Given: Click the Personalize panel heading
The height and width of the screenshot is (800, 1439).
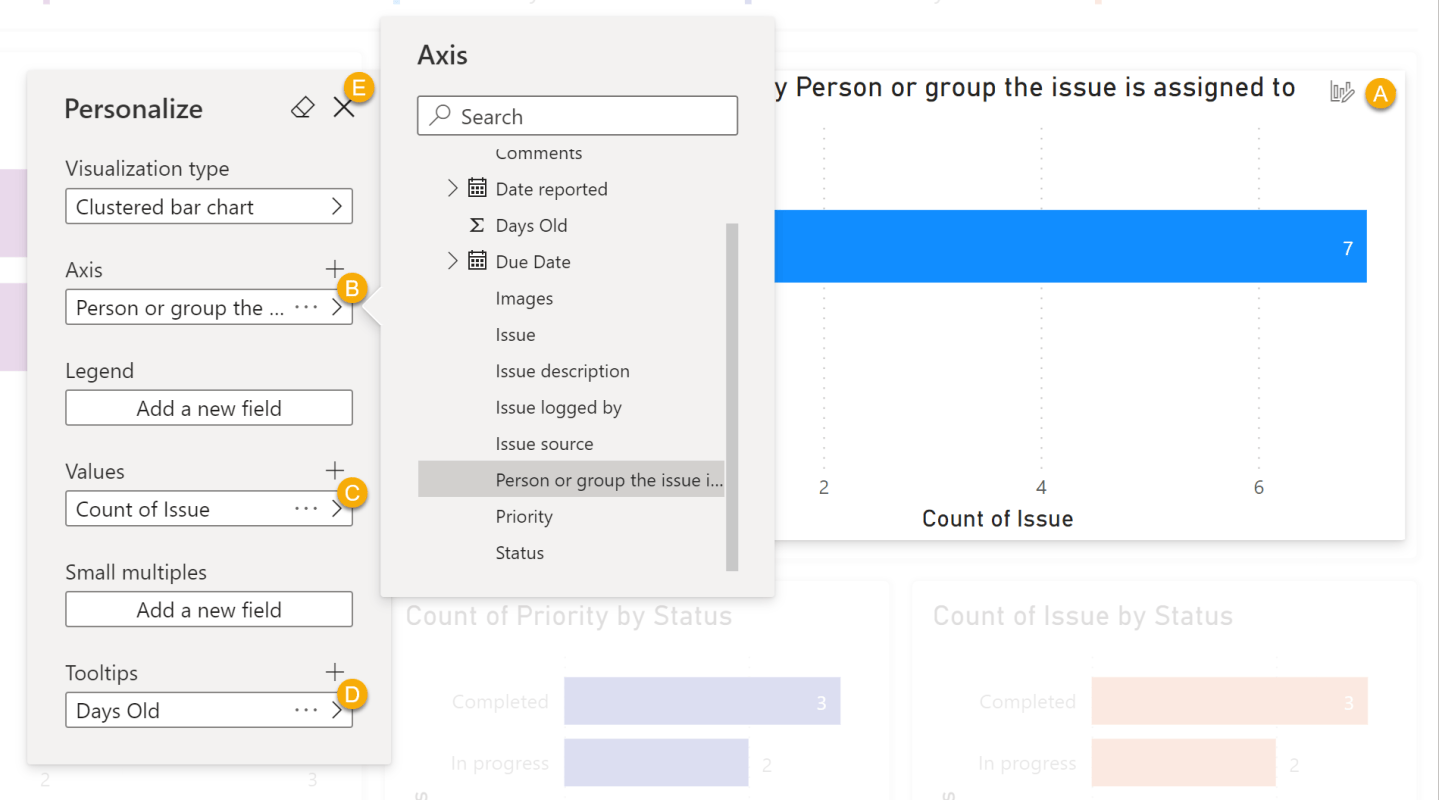Looking at the screenshot, I should [x=133, y=109].
